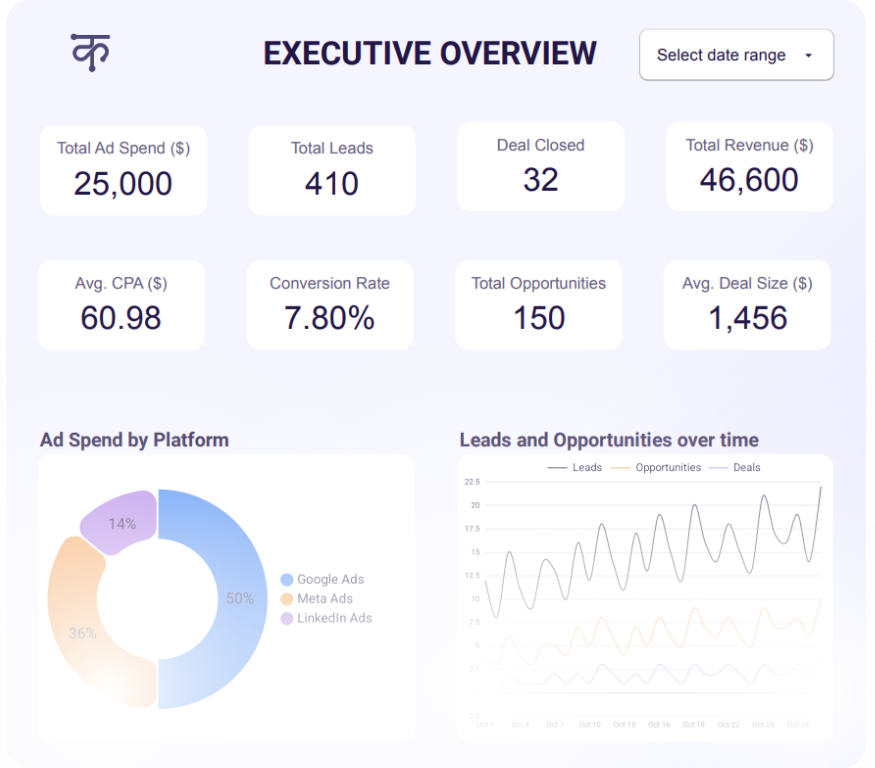Click the Total Ad Spend scorecard
The height and width of the screenshot is (768, 875).
(123, 170)
